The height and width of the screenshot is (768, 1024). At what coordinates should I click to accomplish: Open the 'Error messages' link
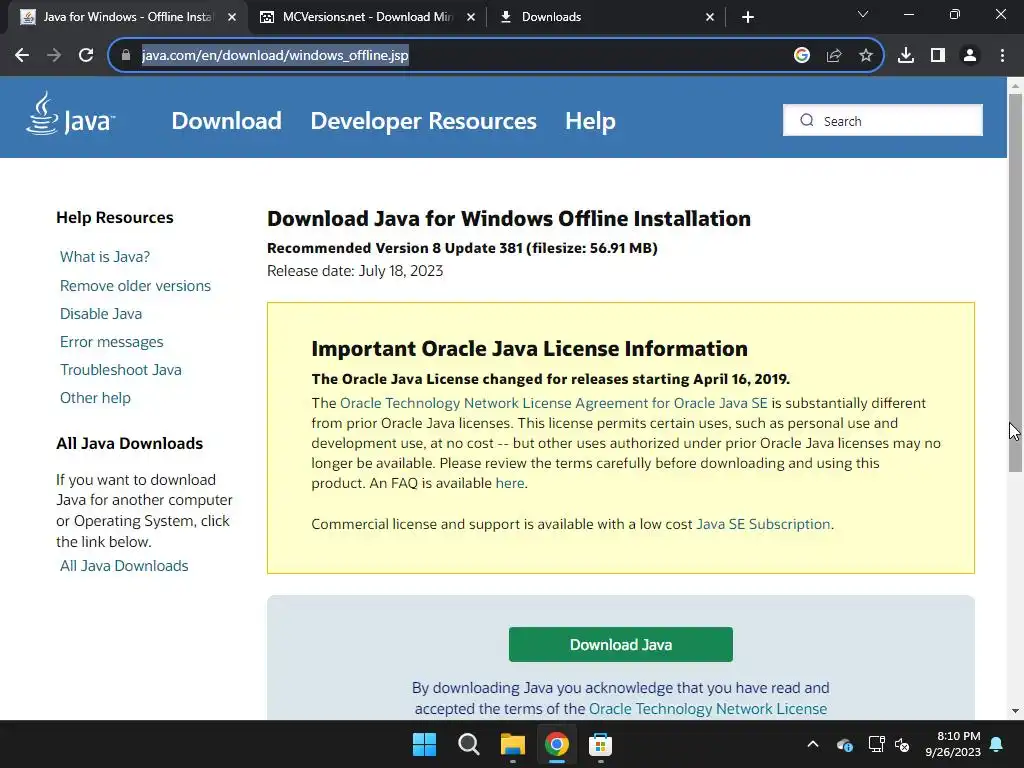112,342
